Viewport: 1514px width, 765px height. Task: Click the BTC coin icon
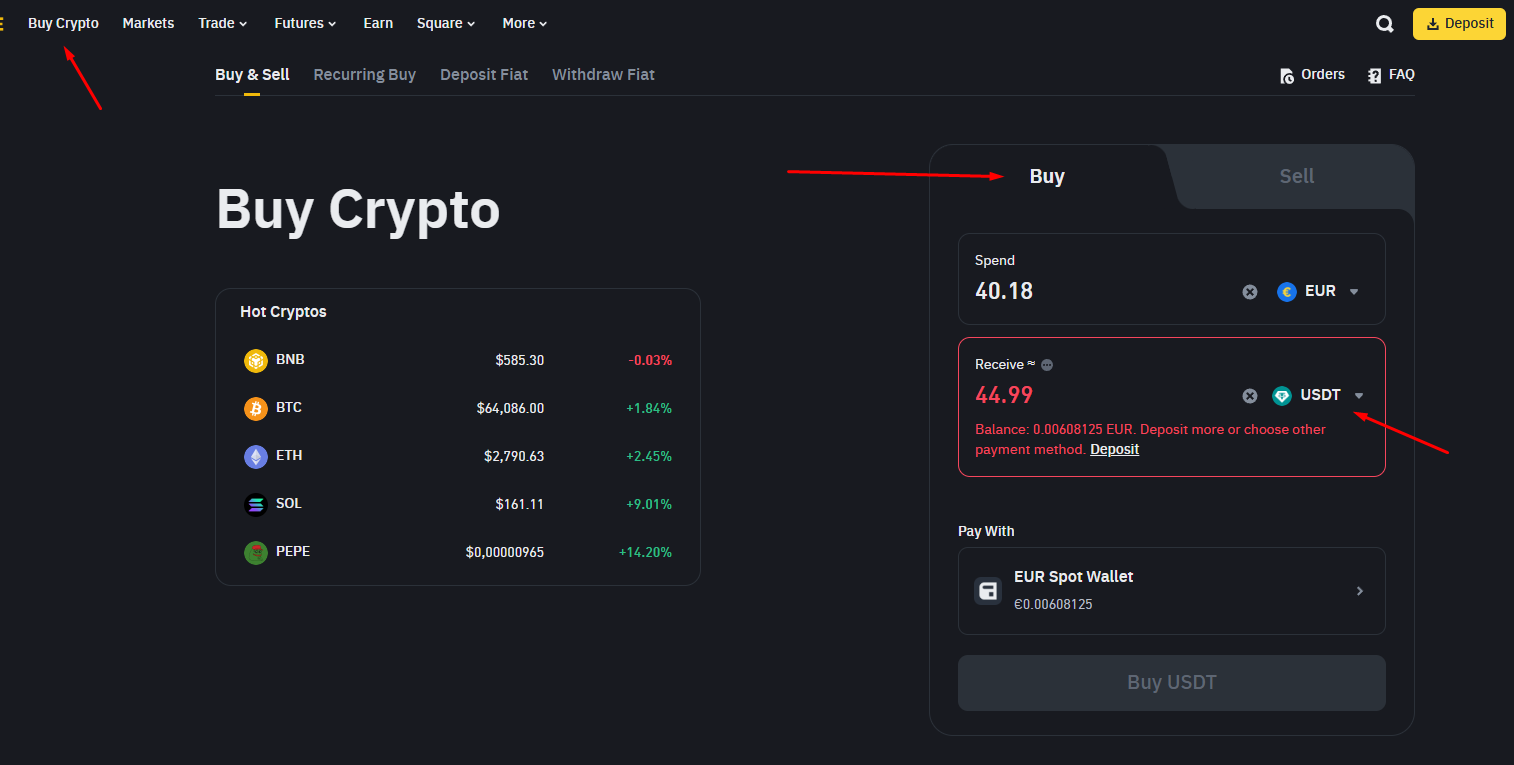click(256, 408)
